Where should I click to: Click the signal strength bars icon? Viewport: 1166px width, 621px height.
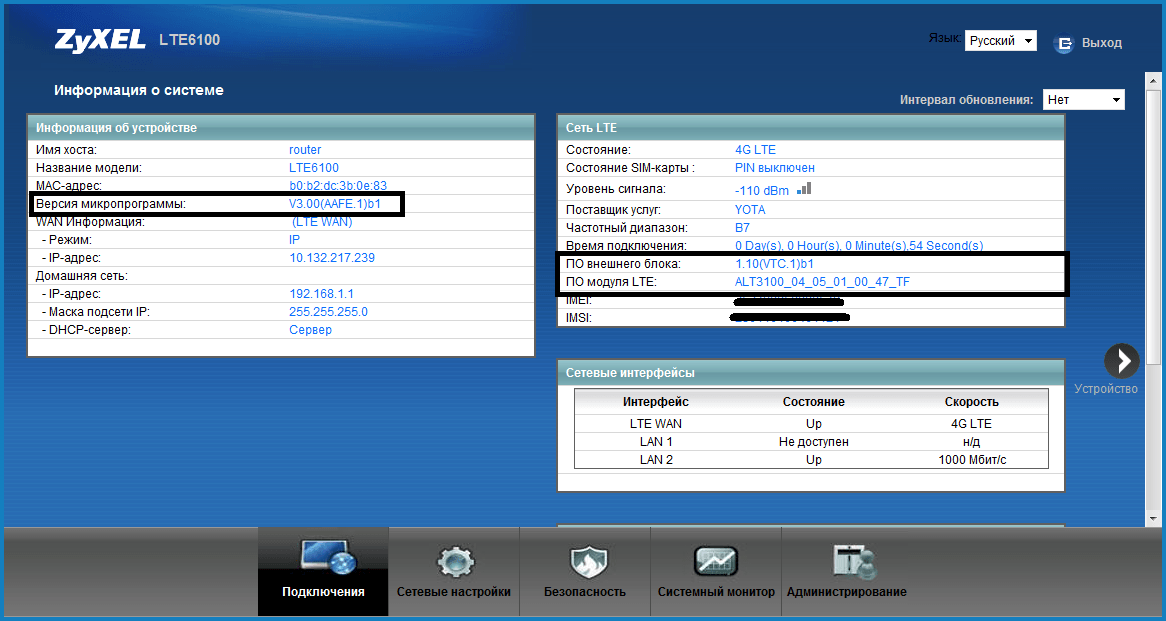(805, 188)
